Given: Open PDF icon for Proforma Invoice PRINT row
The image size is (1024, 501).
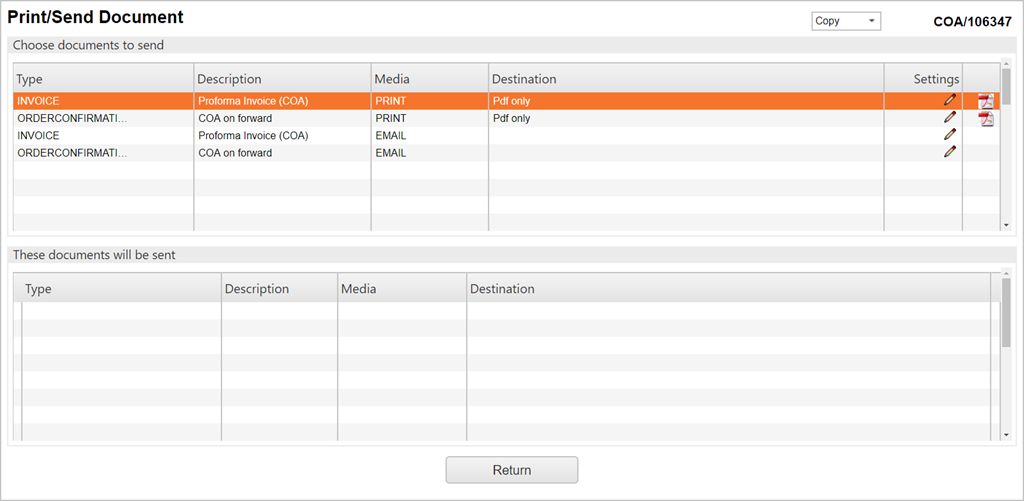Looking at the screenshot, I should coord(985,101).
